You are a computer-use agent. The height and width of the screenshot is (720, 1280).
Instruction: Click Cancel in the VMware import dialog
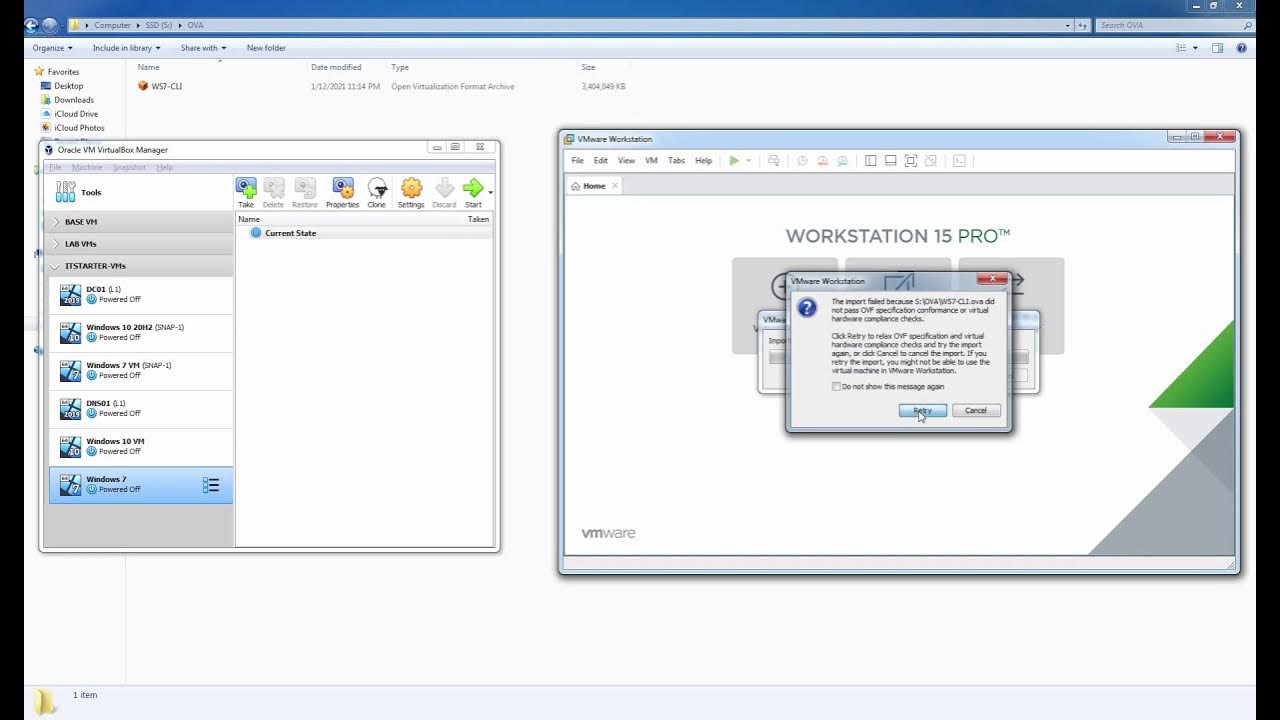(976, 410)
